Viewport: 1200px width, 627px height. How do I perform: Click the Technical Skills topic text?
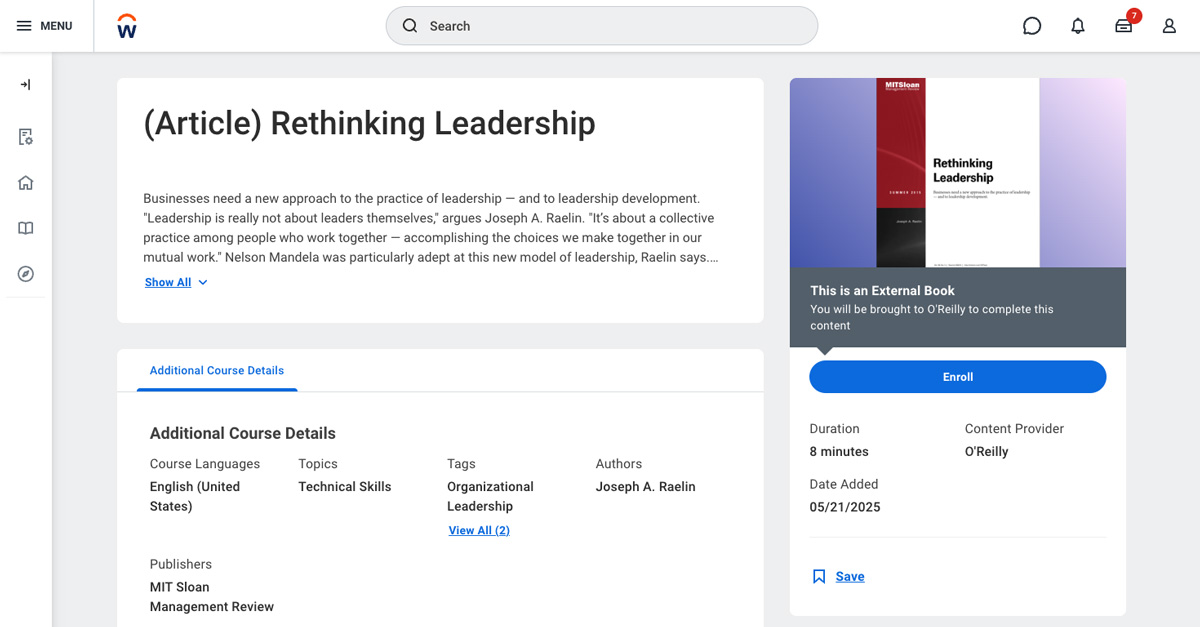(345, 487)
